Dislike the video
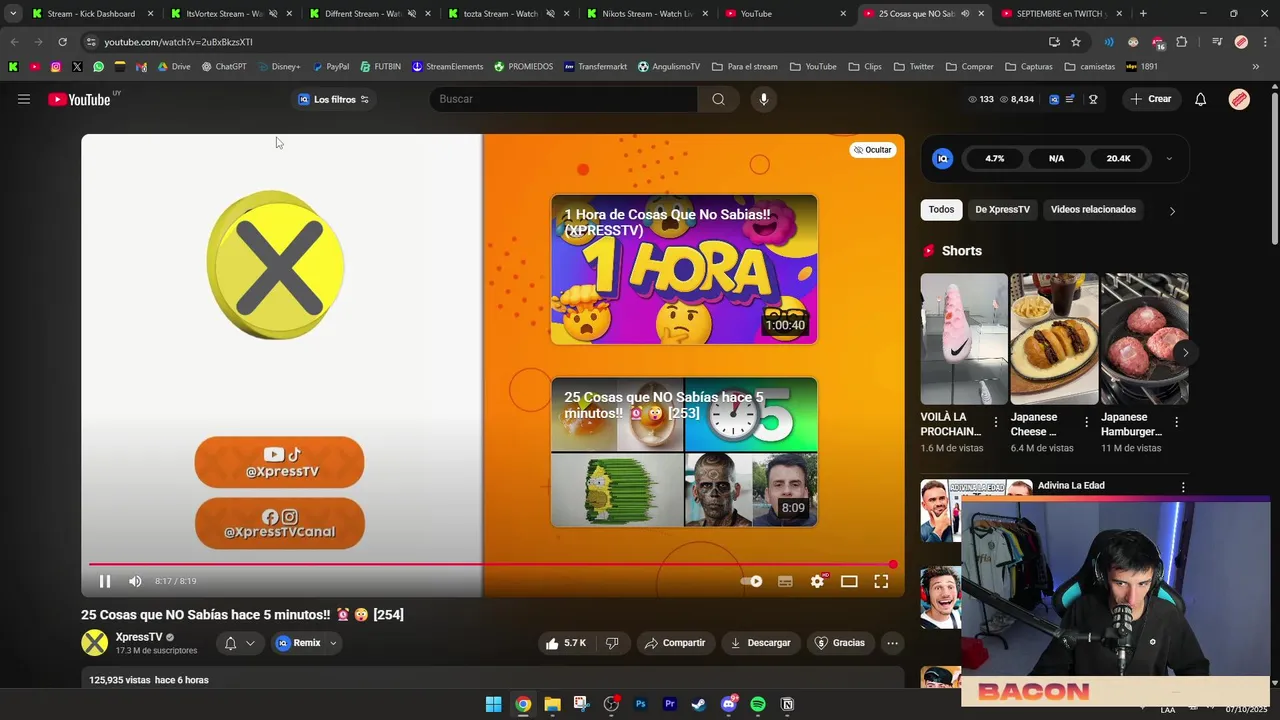The image size is (1280, 720). [x=612, y=643]
